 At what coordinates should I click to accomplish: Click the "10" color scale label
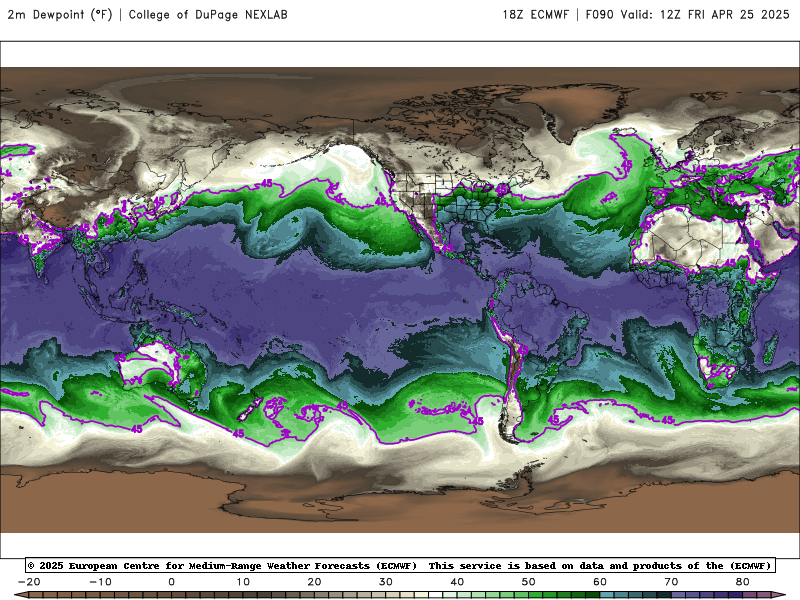coord(243,582)
